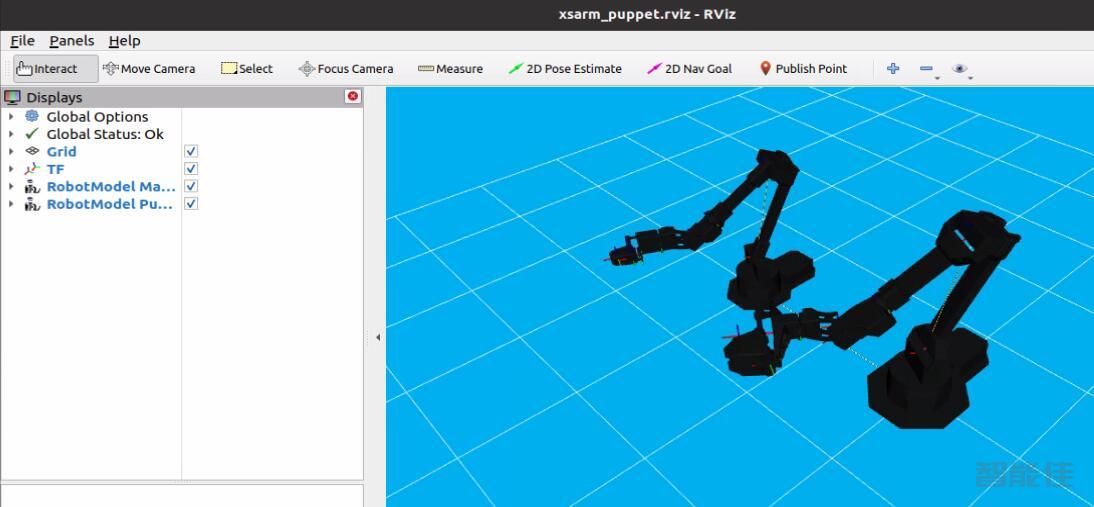Viewport: 1094px width, 507px height.
Task: Choose the Select tool
Action: click(x=247, y=69)
